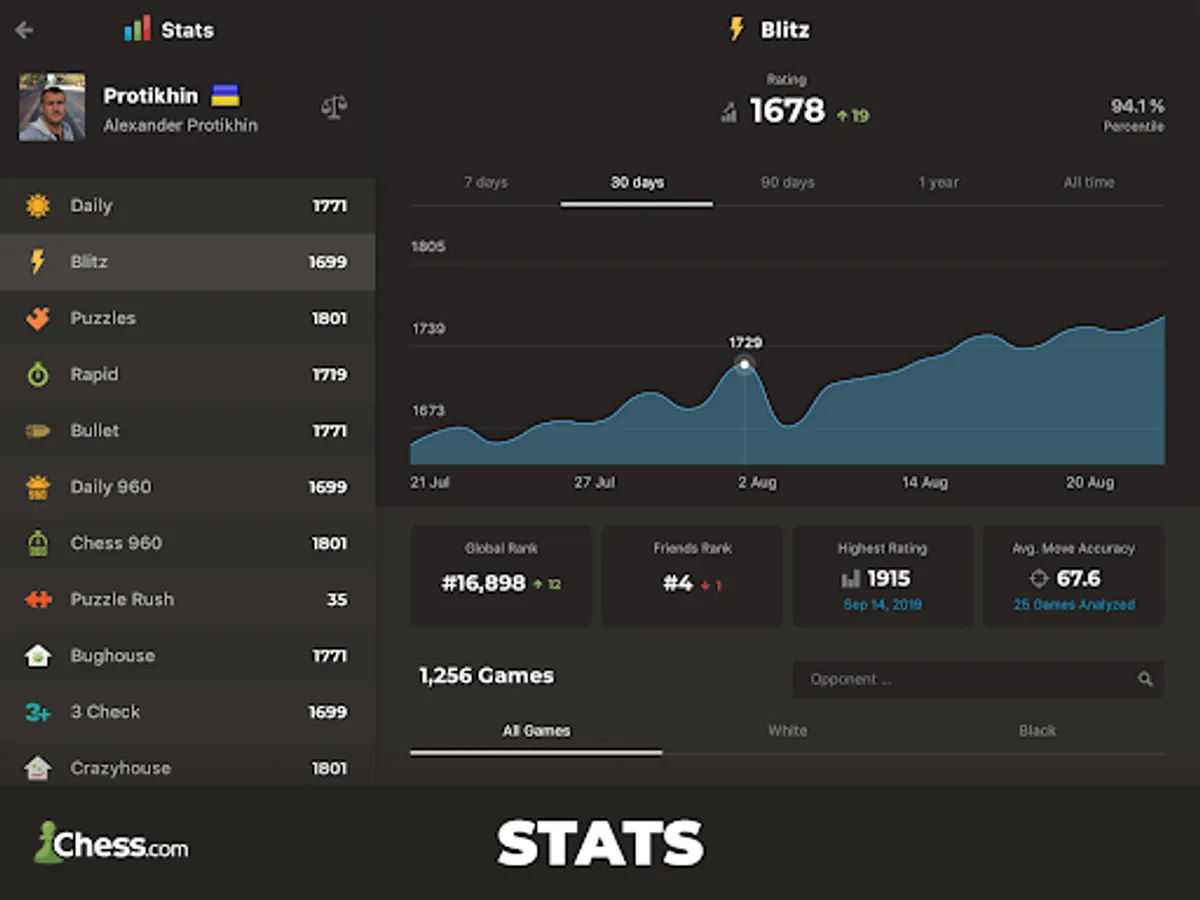Click the Ukrainian flag next to Protikhin
The height and width of the screenshot is (900, 1200).
pyautogui.click(x=225, y=96)
